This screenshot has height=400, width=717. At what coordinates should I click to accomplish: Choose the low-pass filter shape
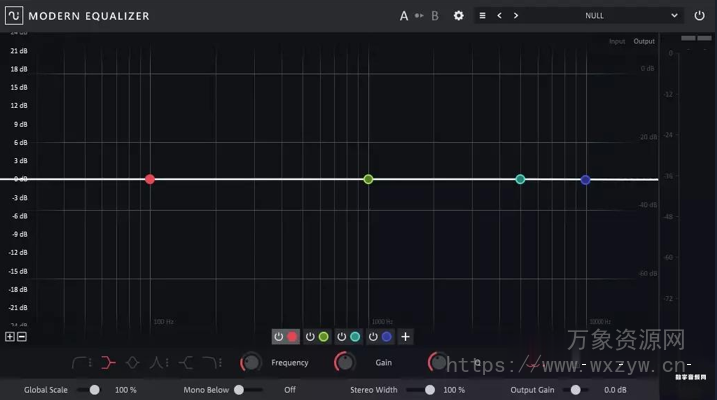(x=210, y=363)
